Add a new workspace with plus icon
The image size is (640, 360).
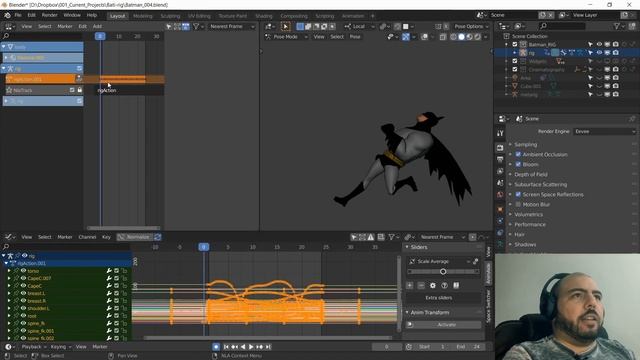(x=372, y=16)
